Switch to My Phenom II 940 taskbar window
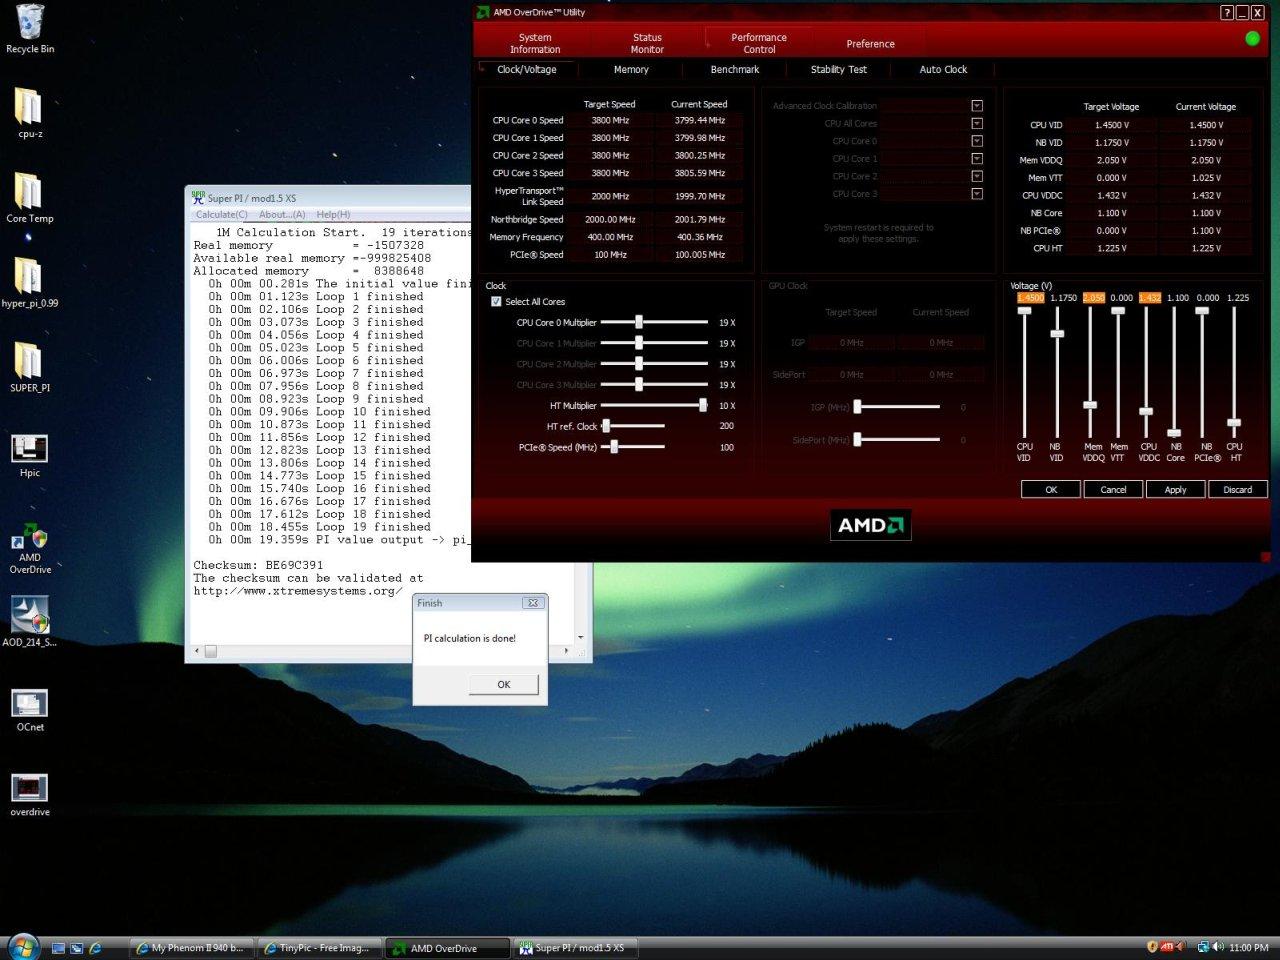The image size is (1280, 960). click(x=192, y=948)
